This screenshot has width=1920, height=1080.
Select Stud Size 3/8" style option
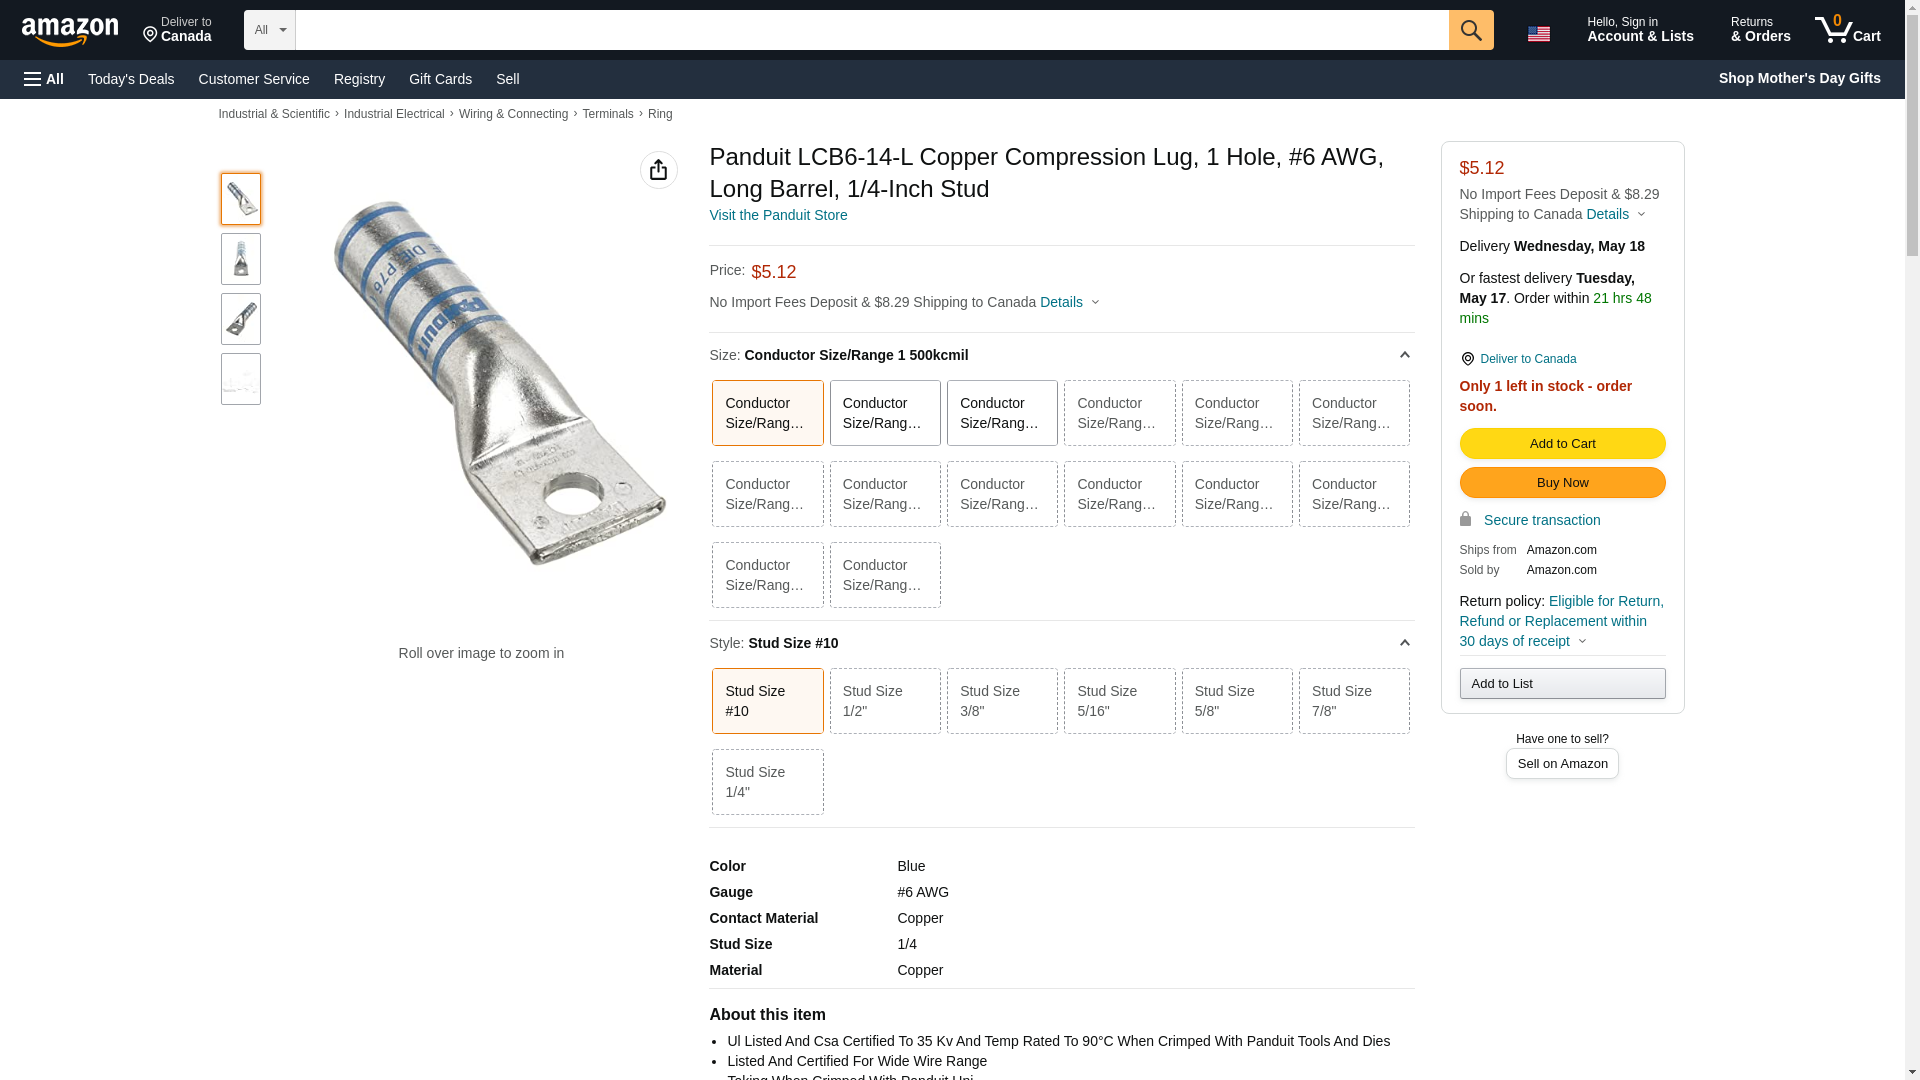1001,701
